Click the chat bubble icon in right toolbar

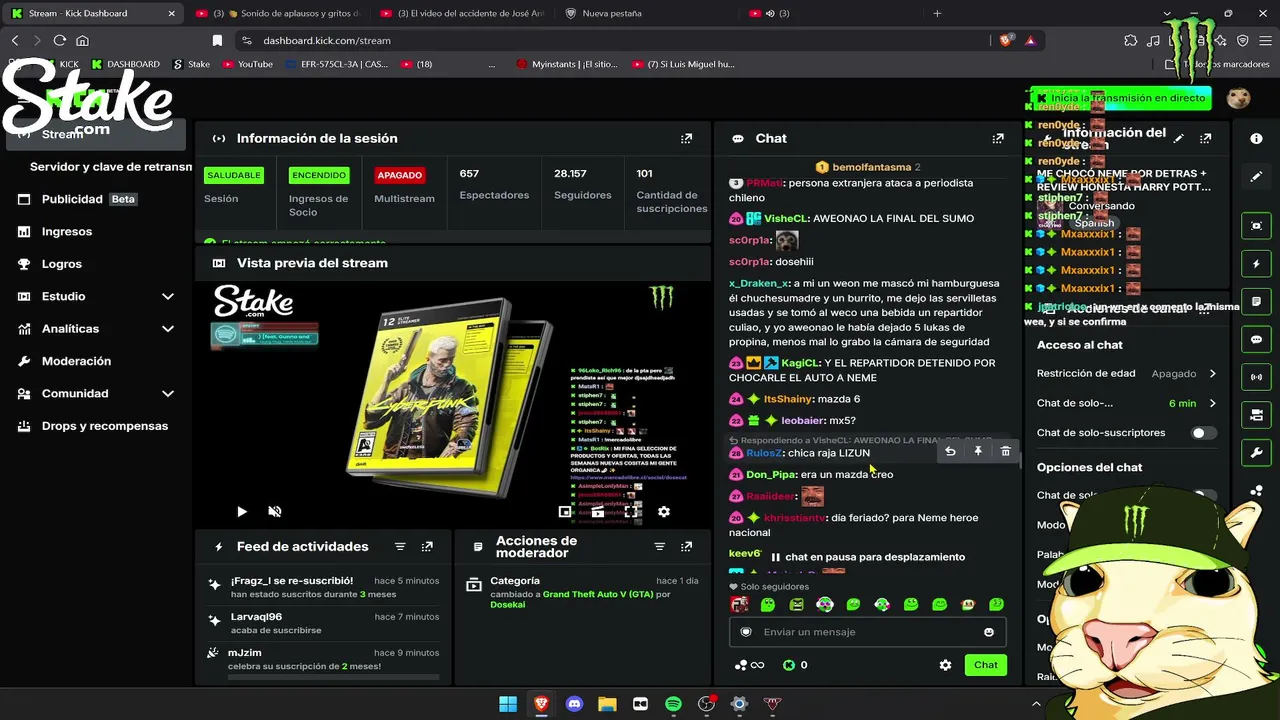[1256, 339]
